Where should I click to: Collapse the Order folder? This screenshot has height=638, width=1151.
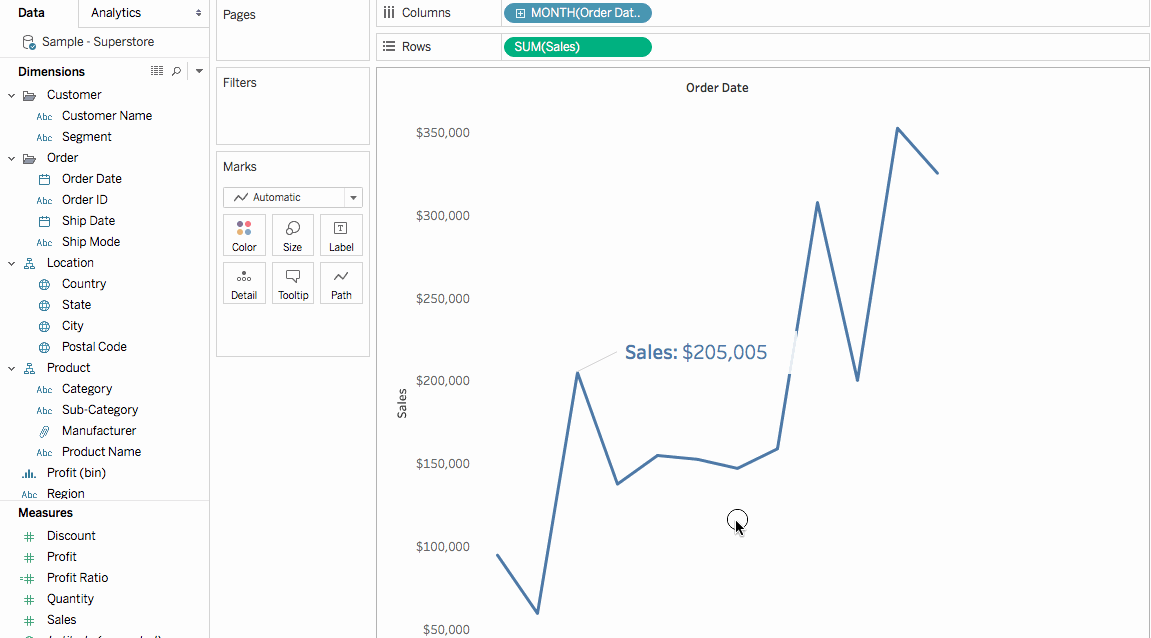click(x=11, y=159)
